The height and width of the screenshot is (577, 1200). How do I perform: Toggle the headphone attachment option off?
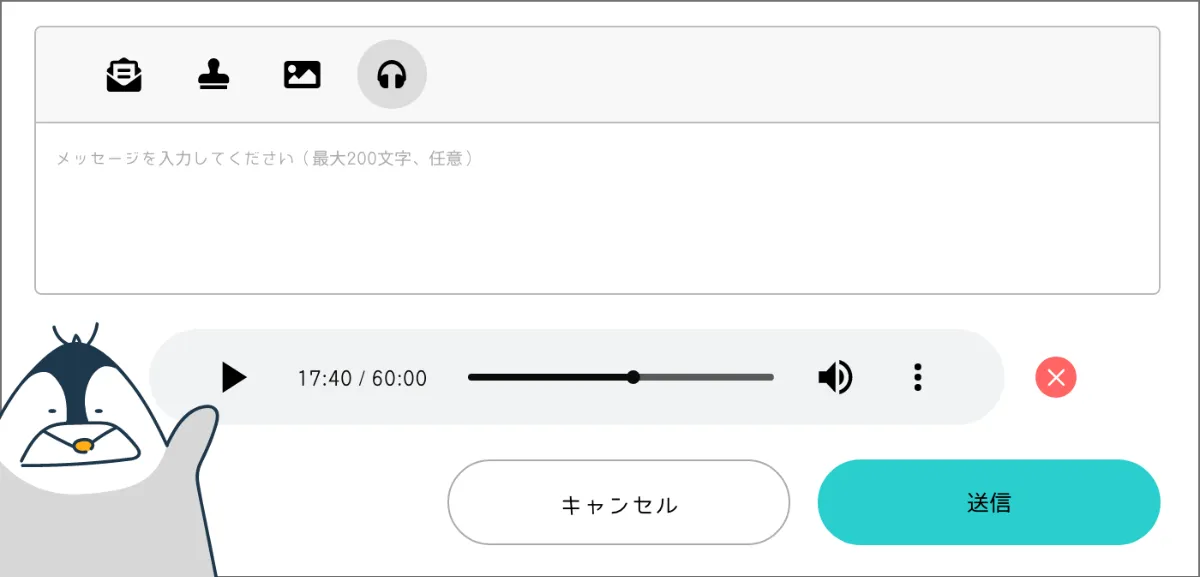click(391, 72)
